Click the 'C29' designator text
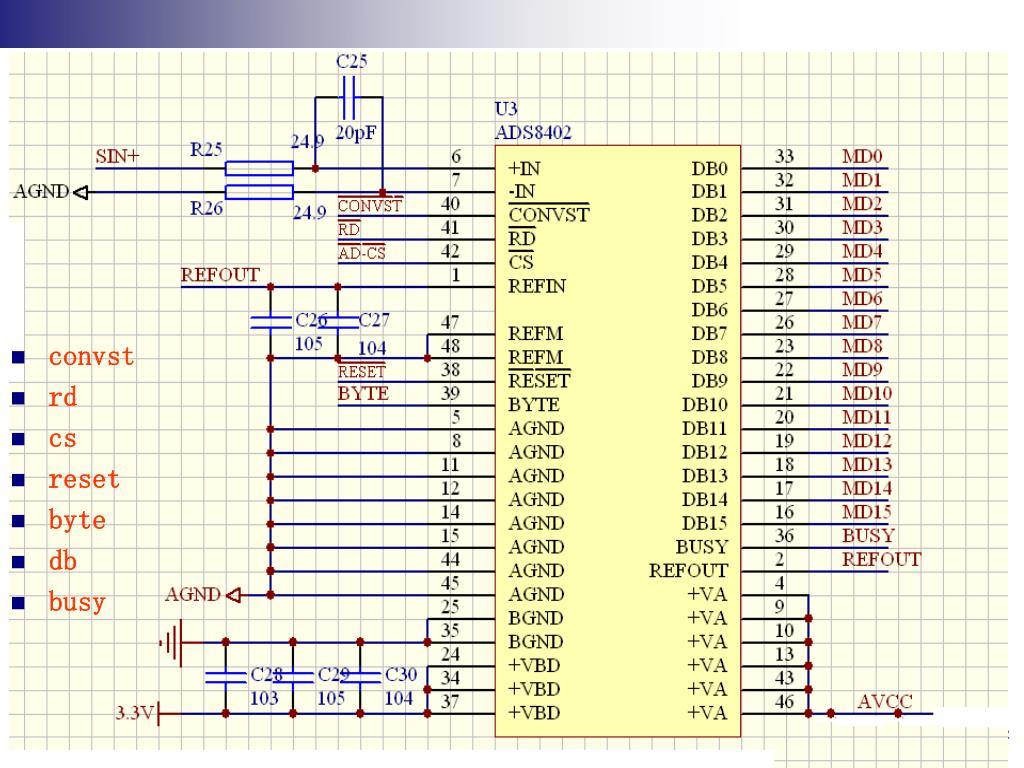Screen dimensions: 1024x768 click(x=334, y=675)
